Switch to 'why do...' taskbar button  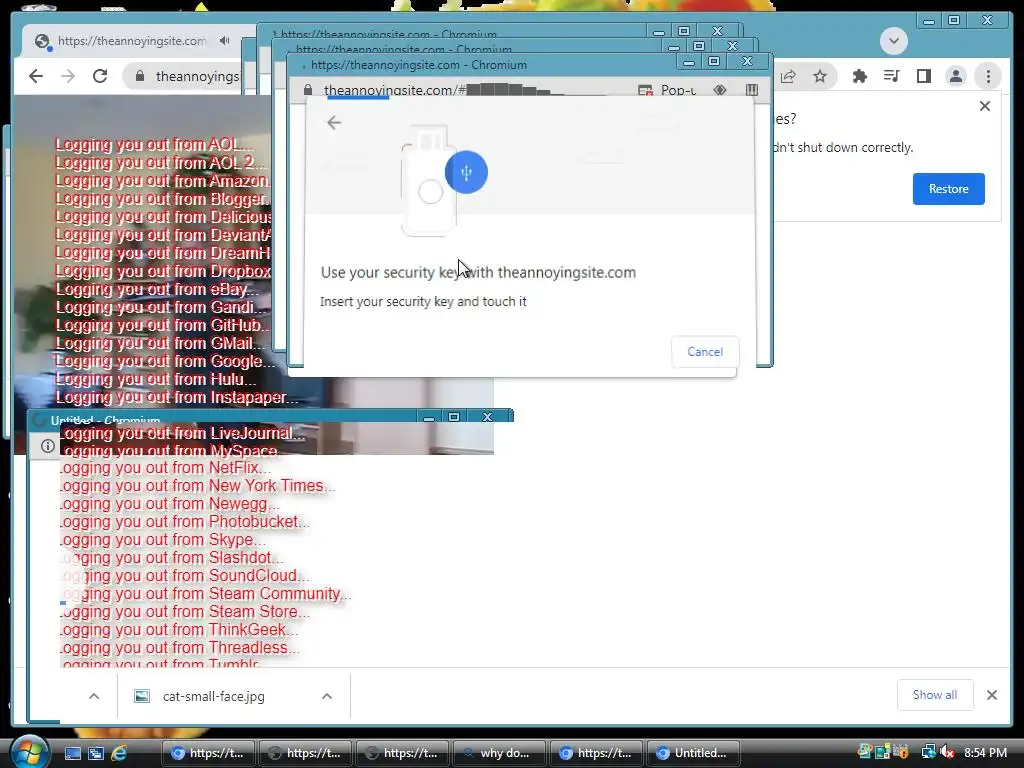pos(499,753)
